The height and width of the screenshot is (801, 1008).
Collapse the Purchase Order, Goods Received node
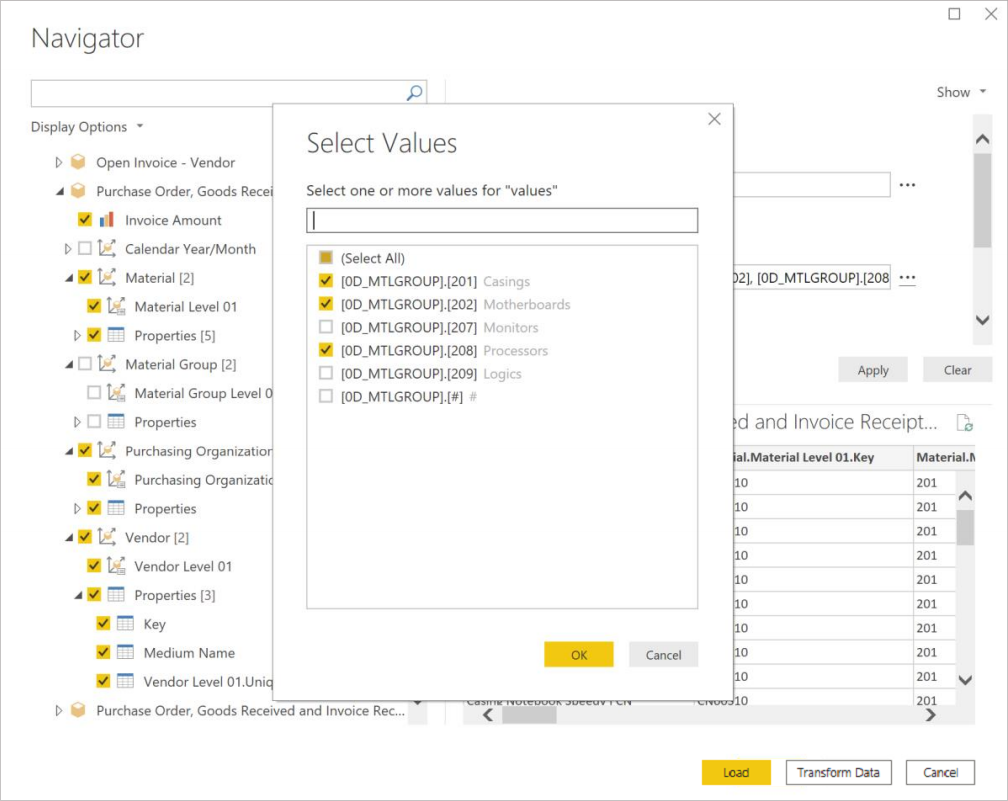coord(60,192)
